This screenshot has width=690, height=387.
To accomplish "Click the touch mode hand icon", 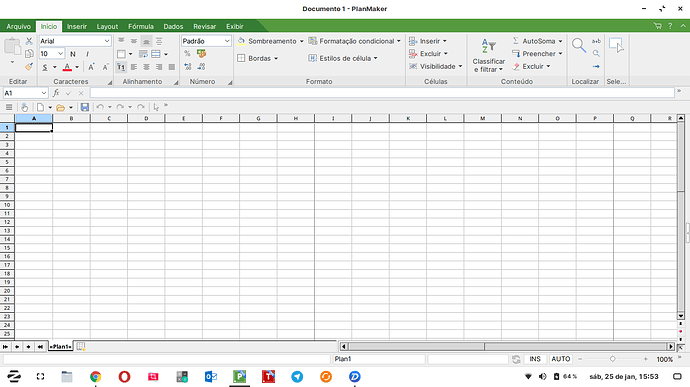I will [x=25, y=107].
